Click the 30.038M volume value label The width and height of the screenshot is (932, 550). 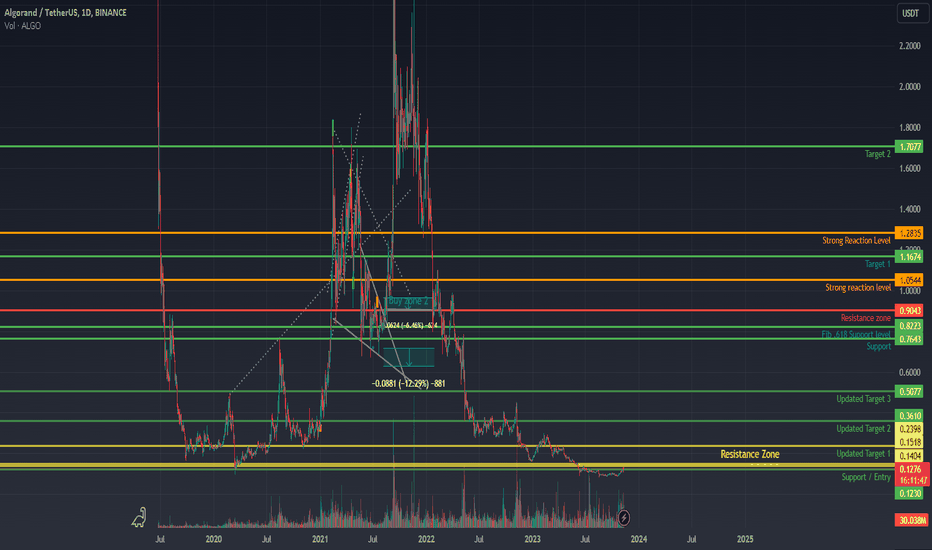point(912,520)
